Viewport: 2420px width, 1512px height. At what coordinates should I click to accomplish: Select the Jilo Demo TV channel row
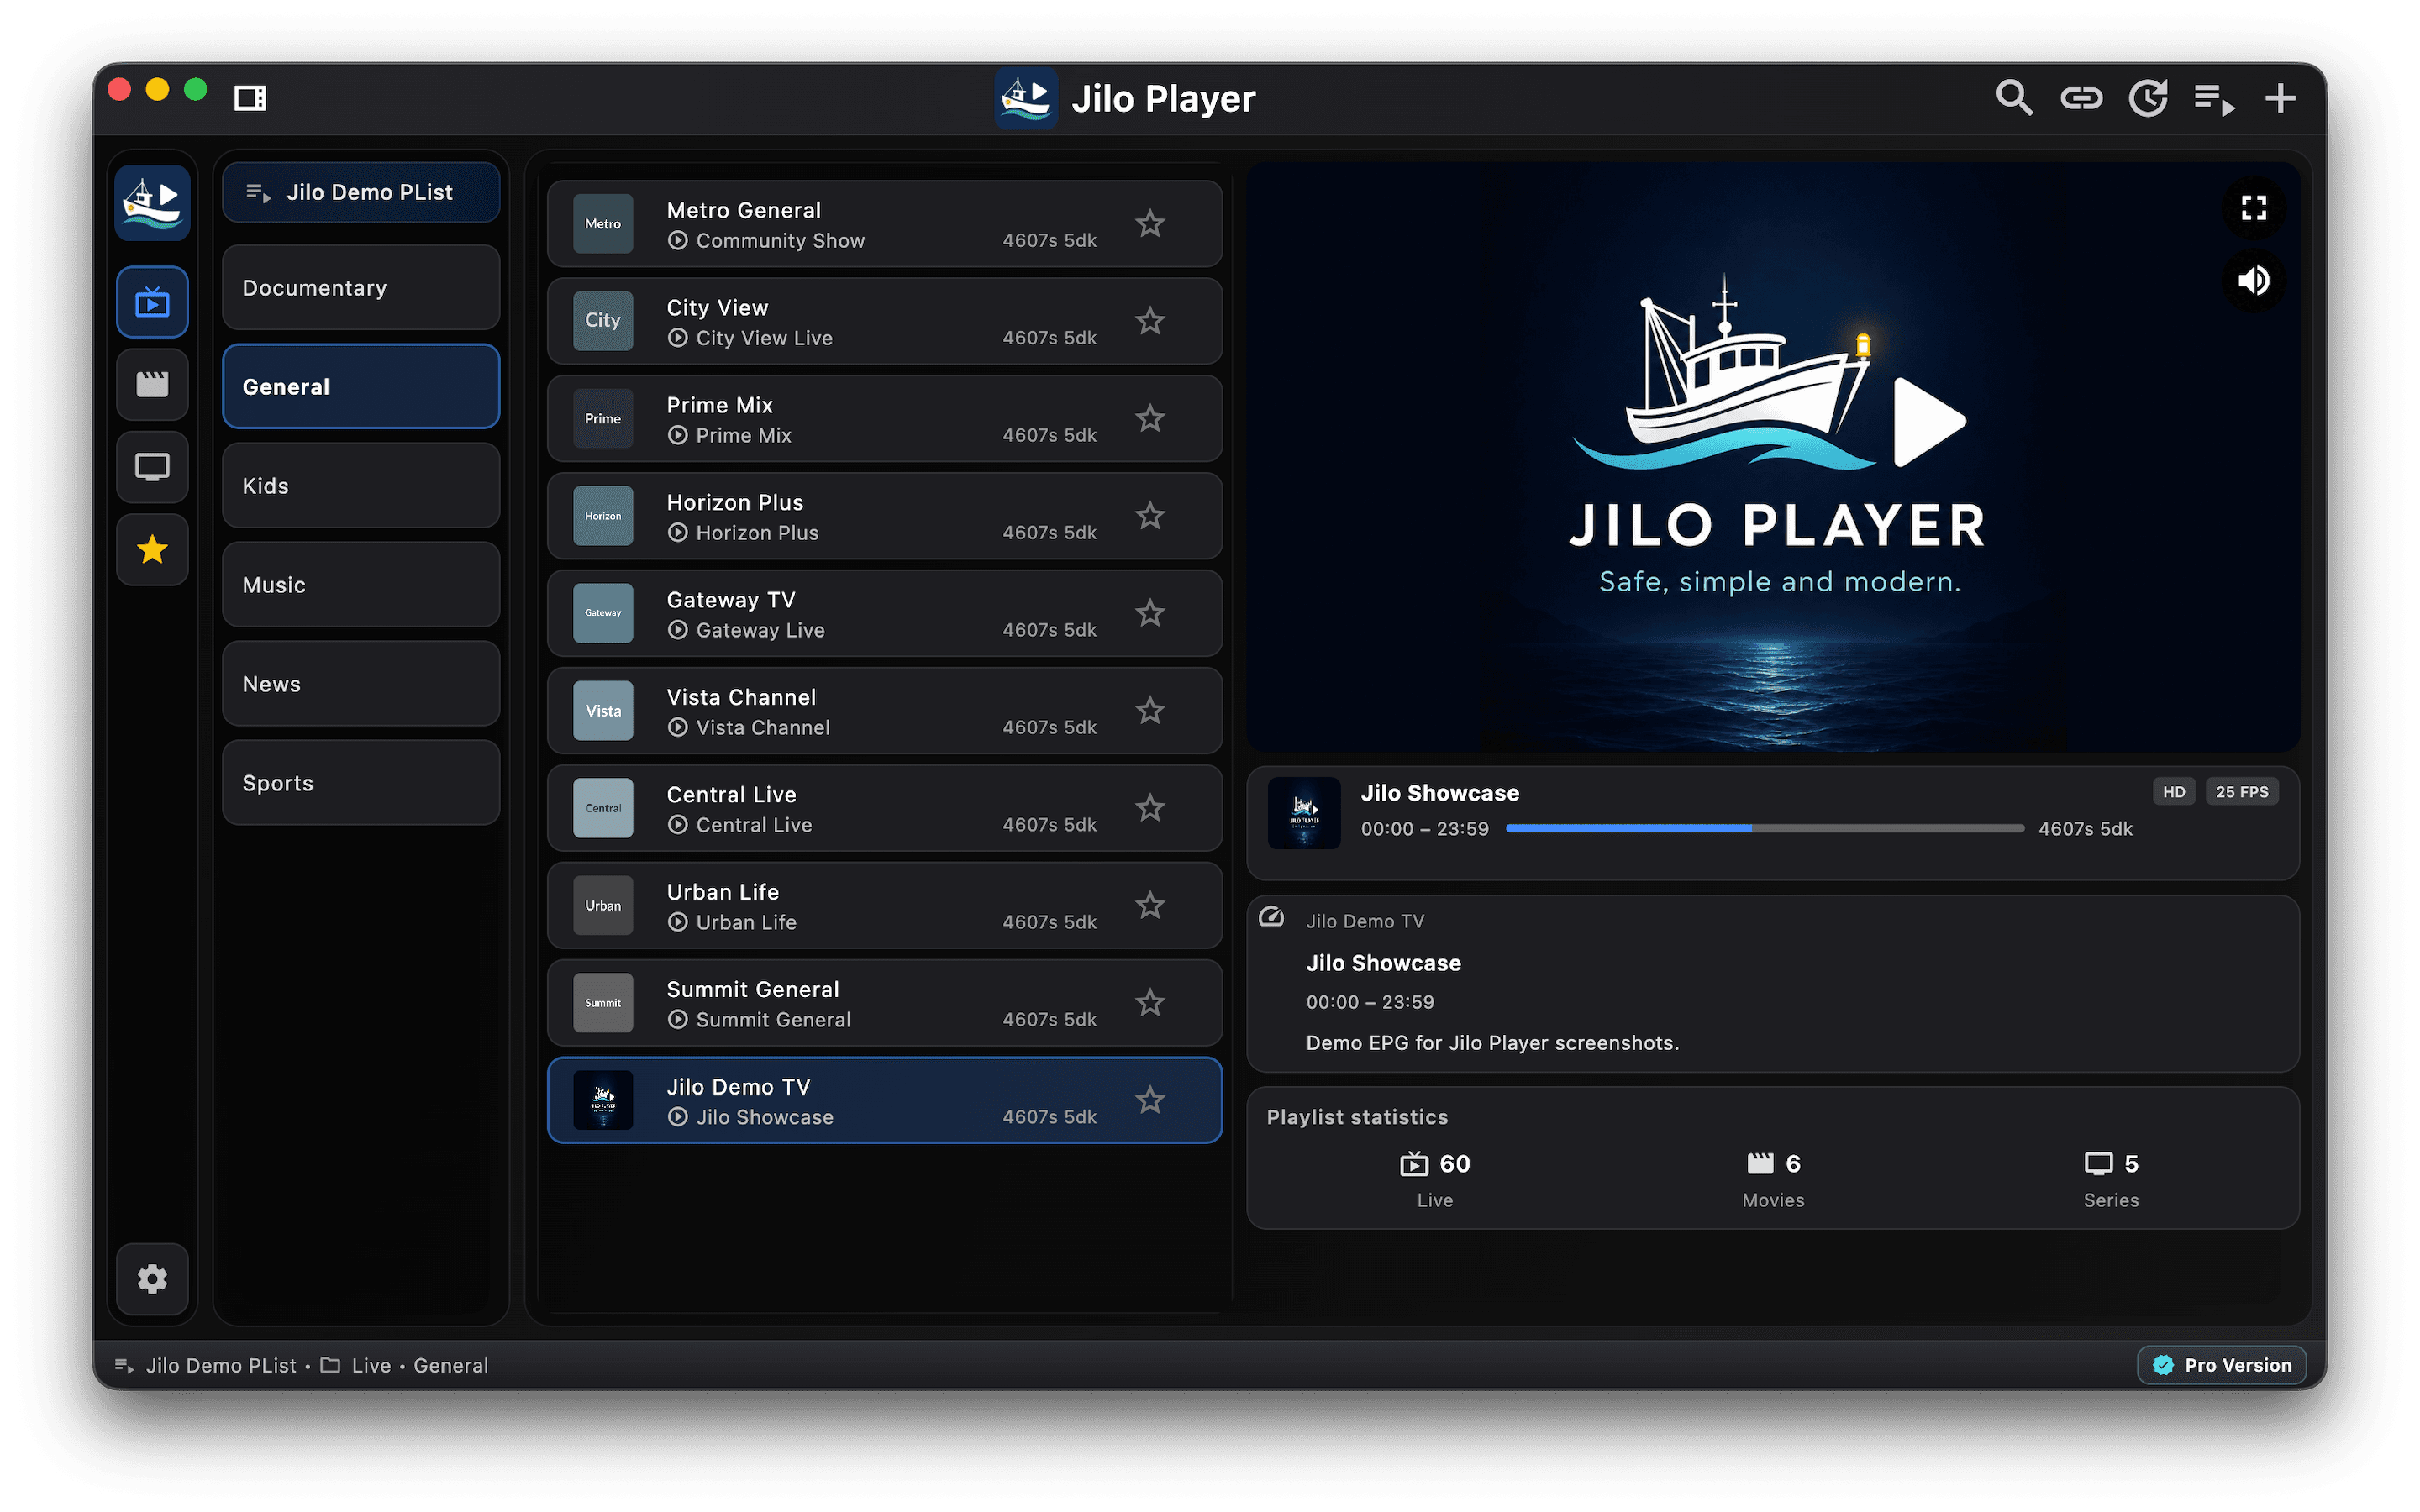click(x=885, y=1100)
